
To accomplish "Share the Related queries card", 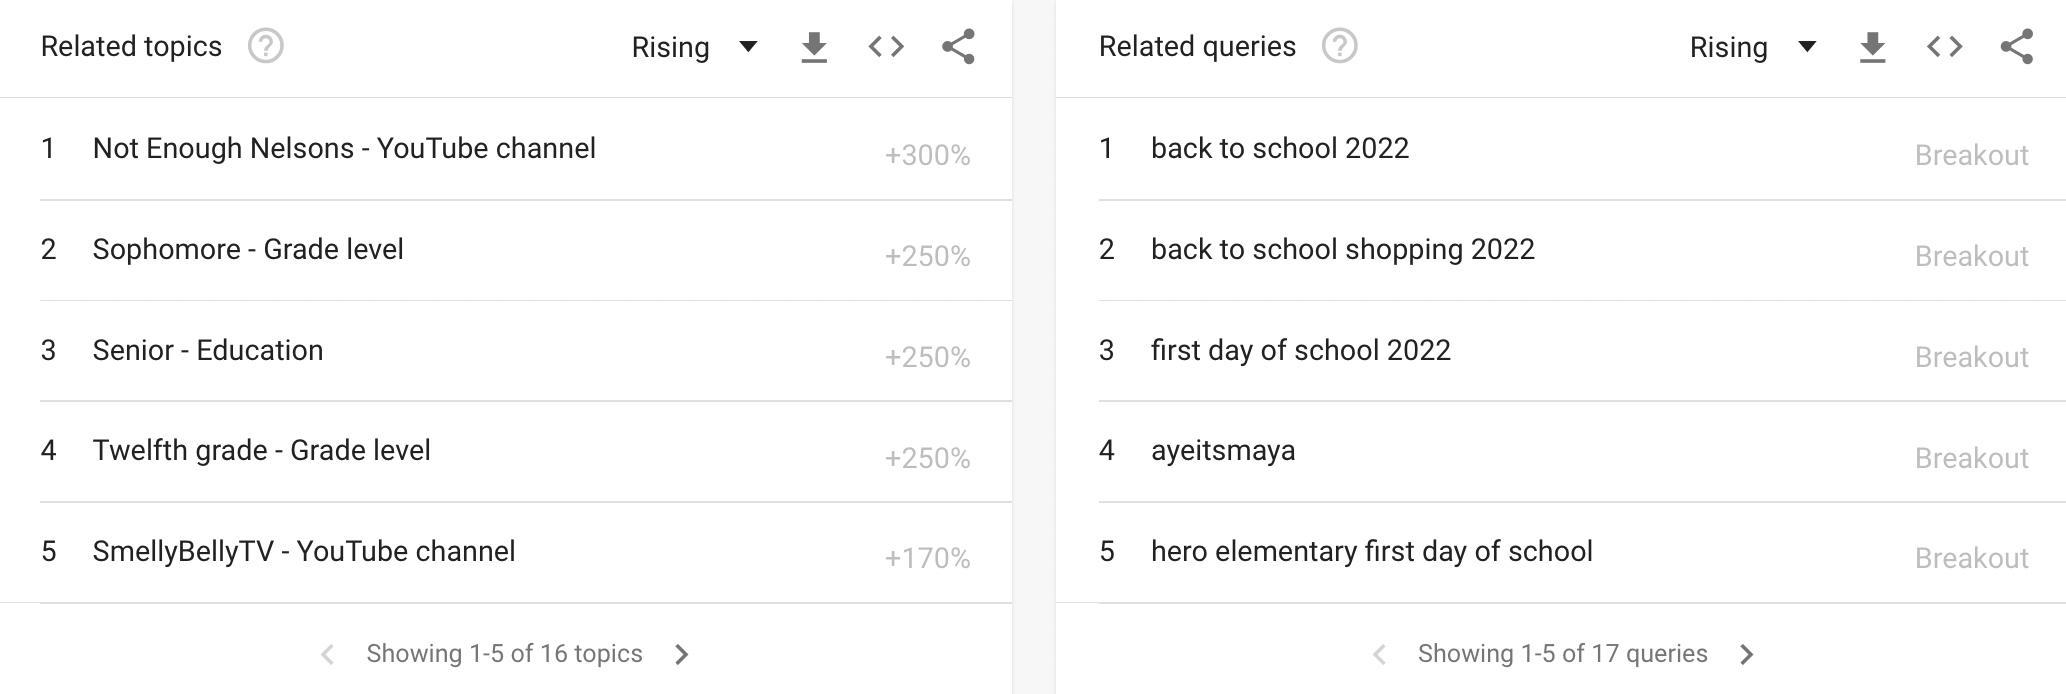I will point(2016,47).
